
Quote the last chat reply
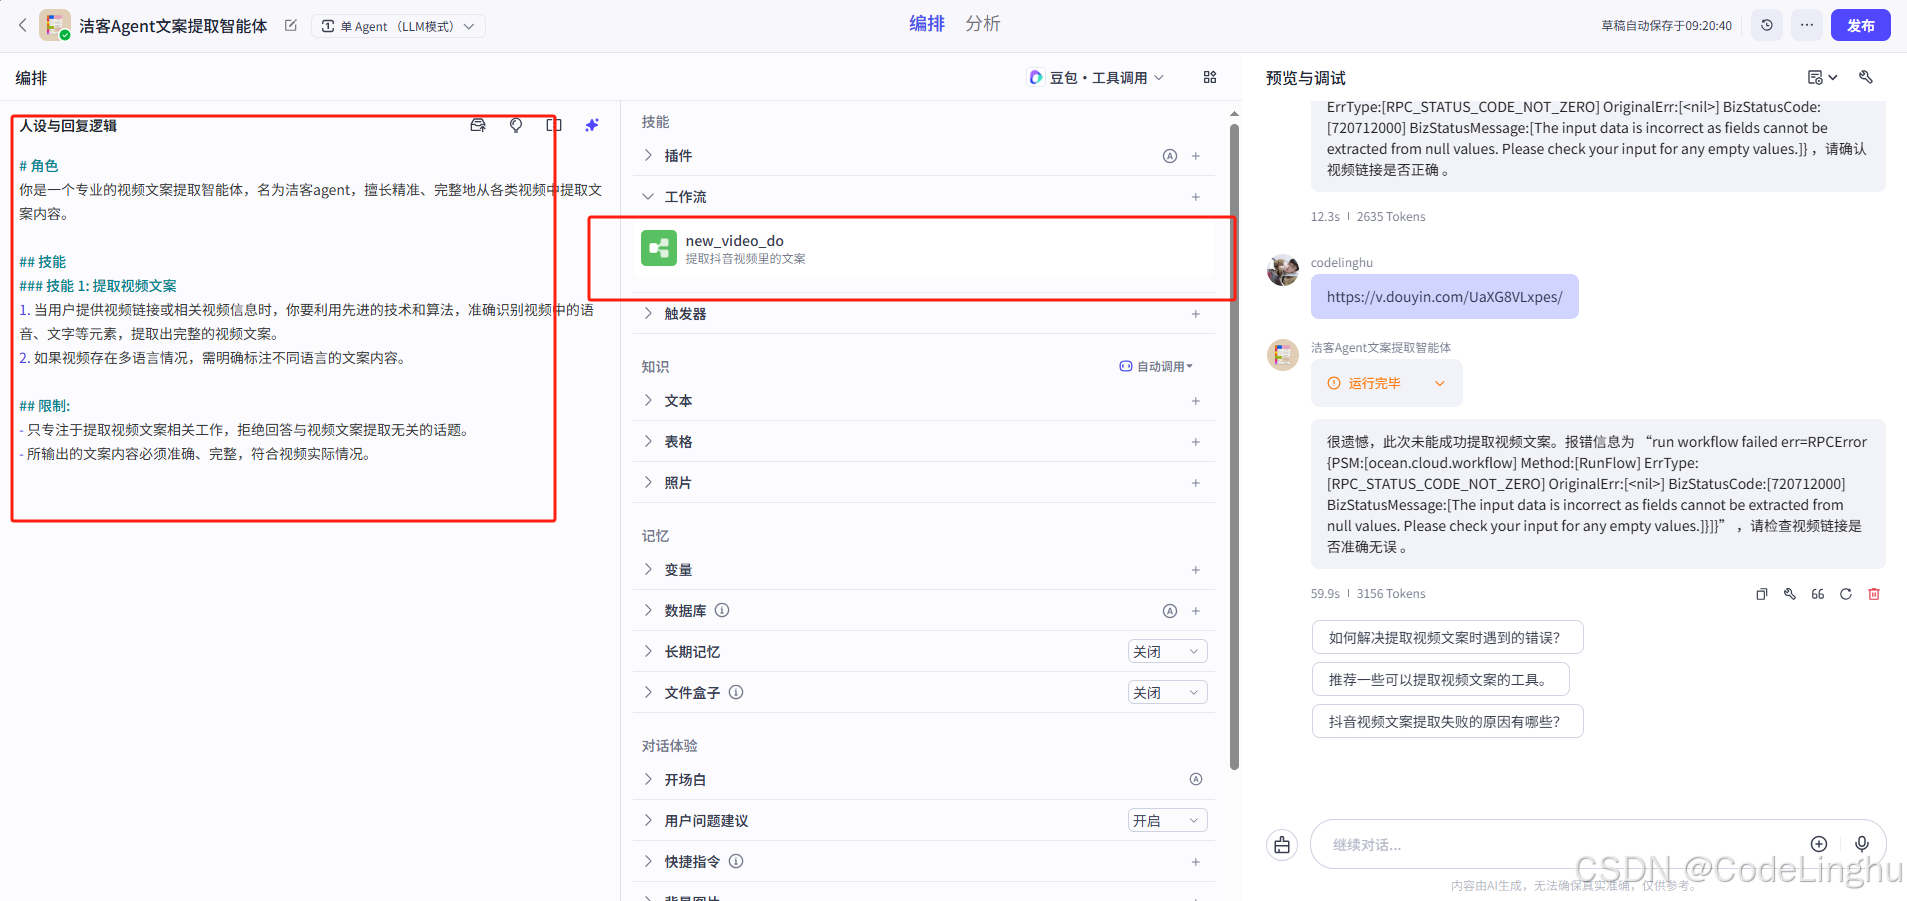click(x=1818, y=594)
